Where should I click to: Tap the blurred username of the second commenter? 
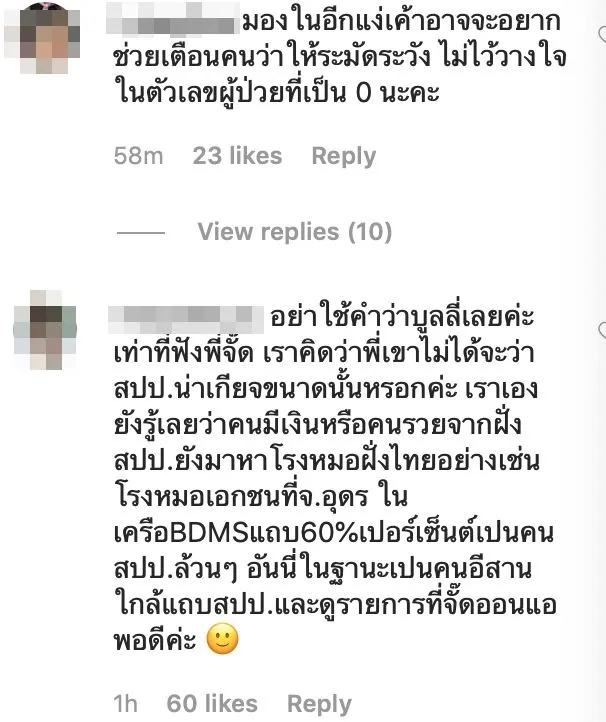[x=186, y=319]
